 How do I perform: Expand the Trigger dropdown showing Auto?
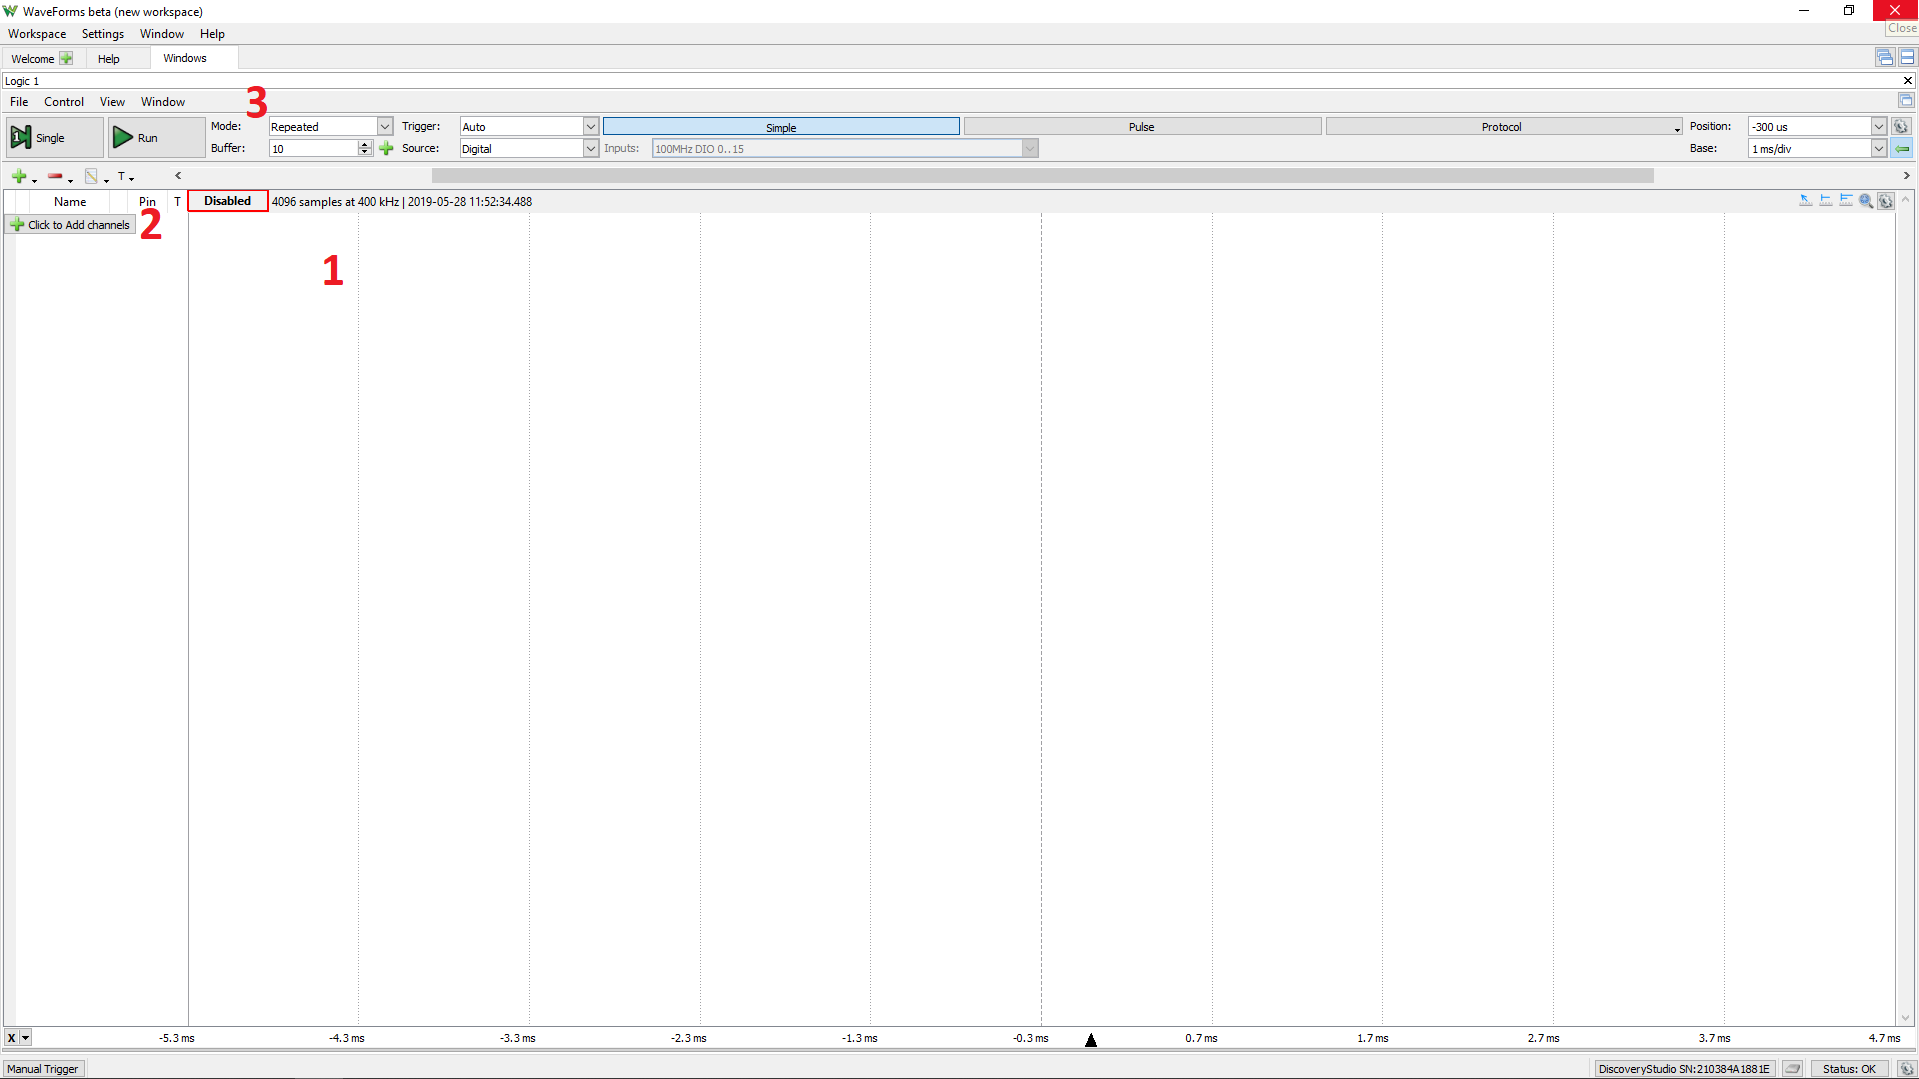(x=590, y=126)
